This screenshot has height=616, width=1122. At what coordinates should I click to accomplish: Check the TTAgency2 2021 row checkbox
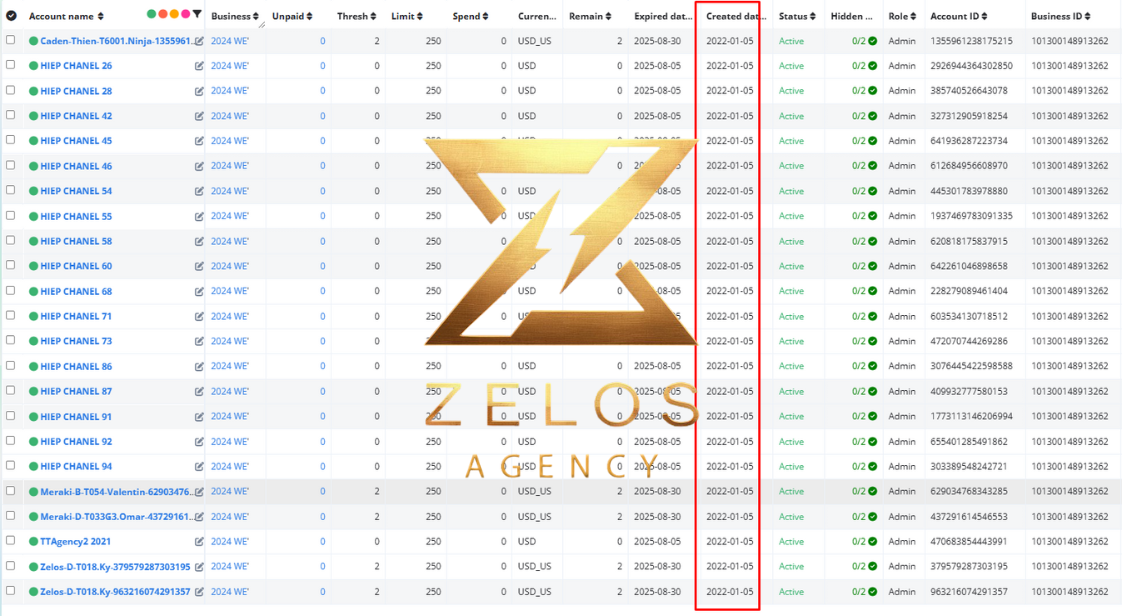click(11, 541)
